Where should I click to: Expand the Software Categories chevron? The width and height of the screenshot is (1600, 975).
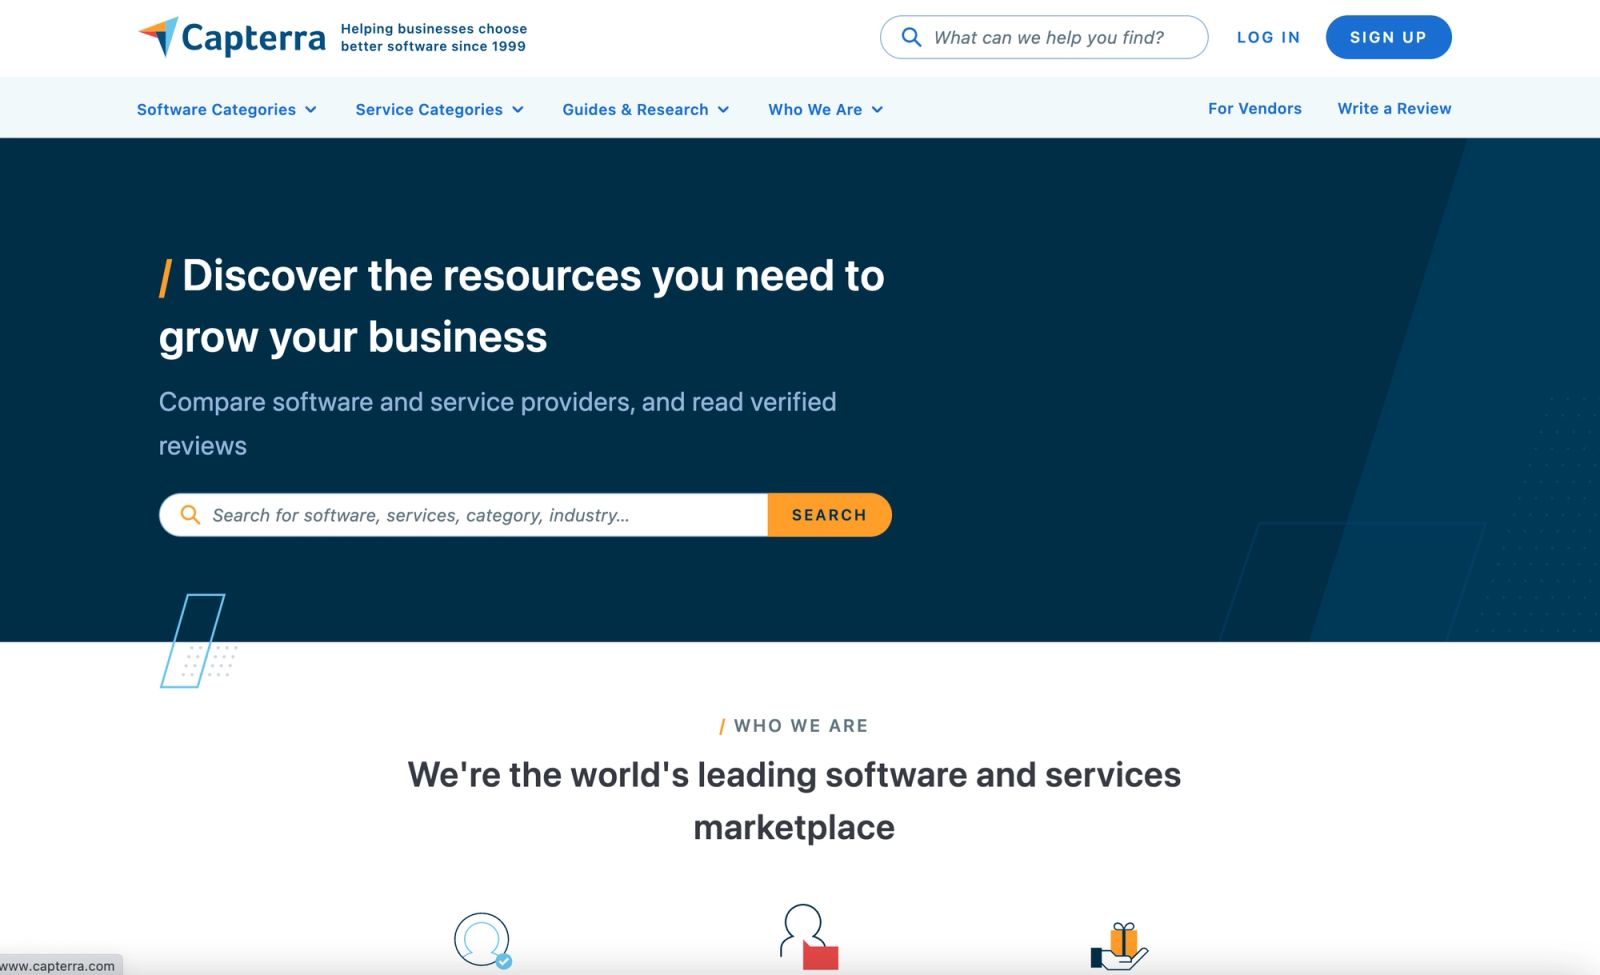(311, 110)
